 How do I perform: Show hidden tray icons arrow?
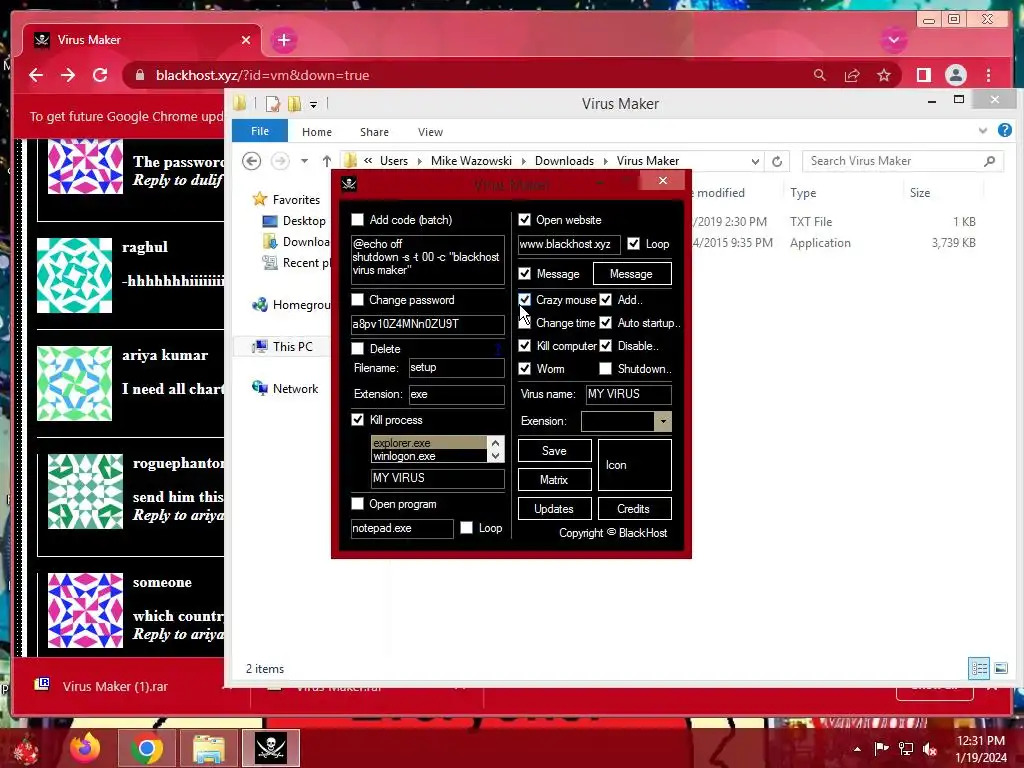tap(857, 749)
